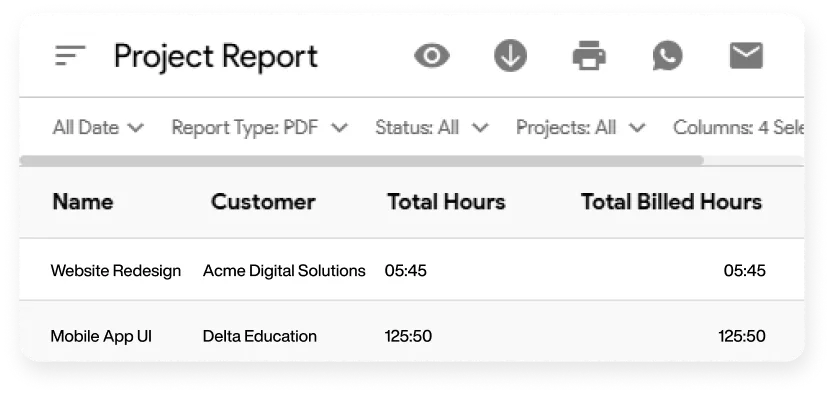The image size is (832, 394).
Task: Select the Website Redesign project name
Action: (116, 271)
